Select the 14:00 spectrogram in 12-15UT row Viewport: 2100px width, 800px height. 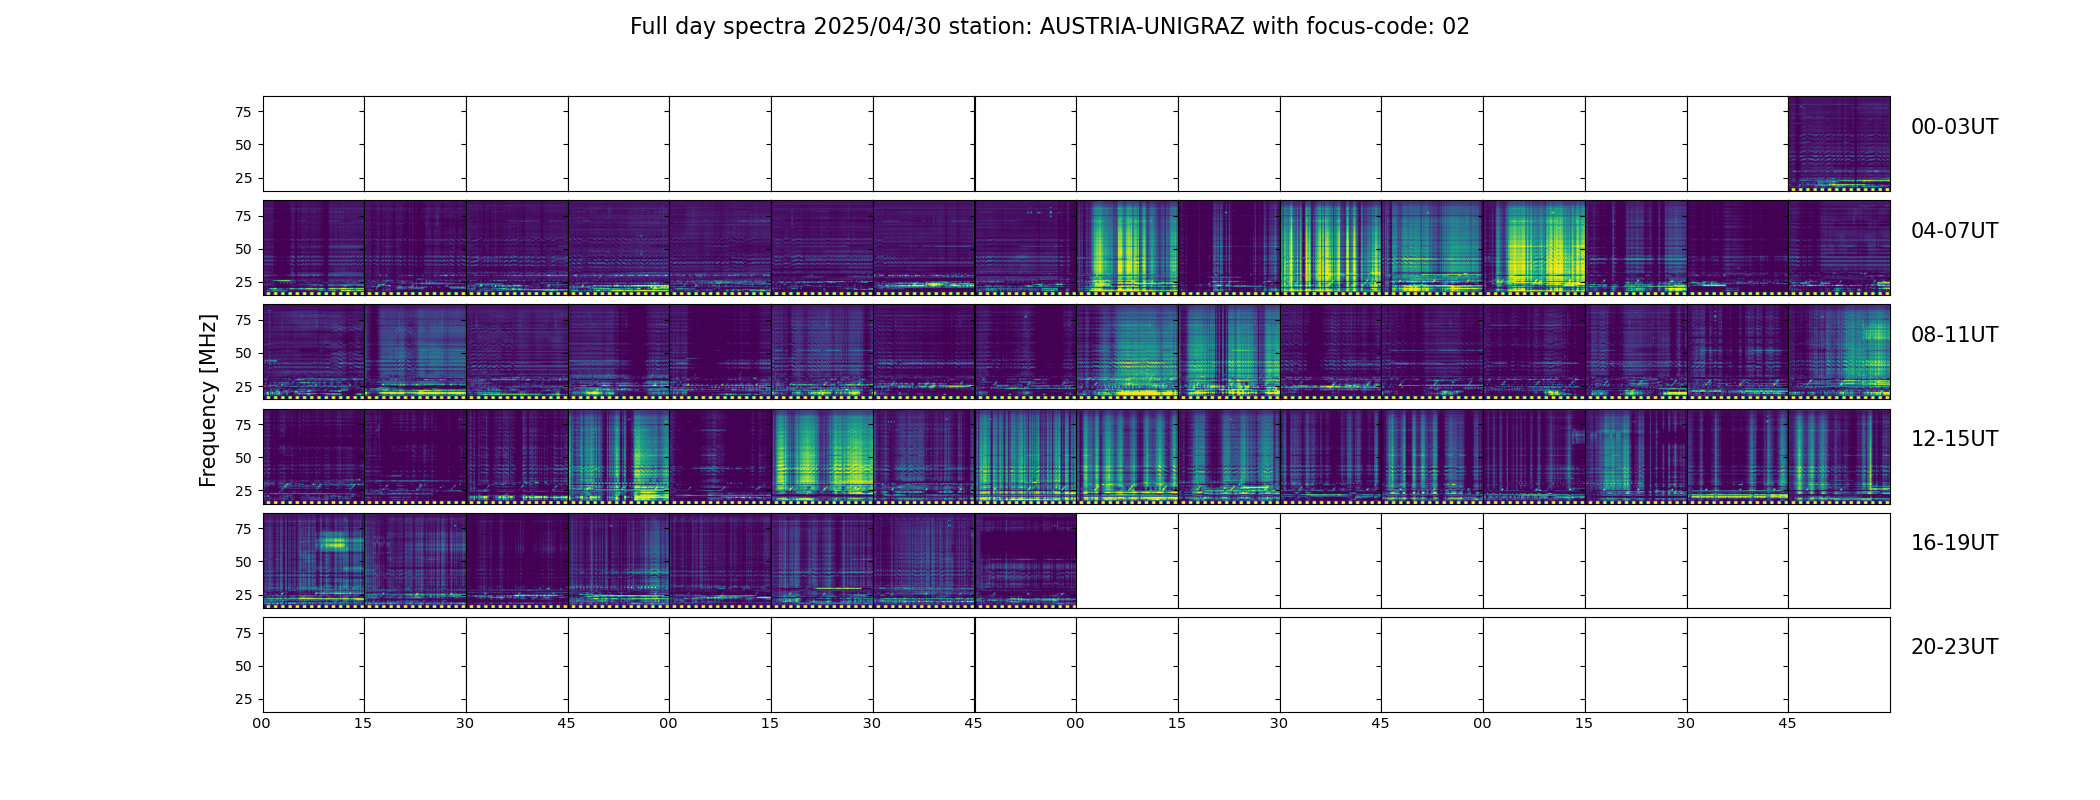[x=1127, y=456]
